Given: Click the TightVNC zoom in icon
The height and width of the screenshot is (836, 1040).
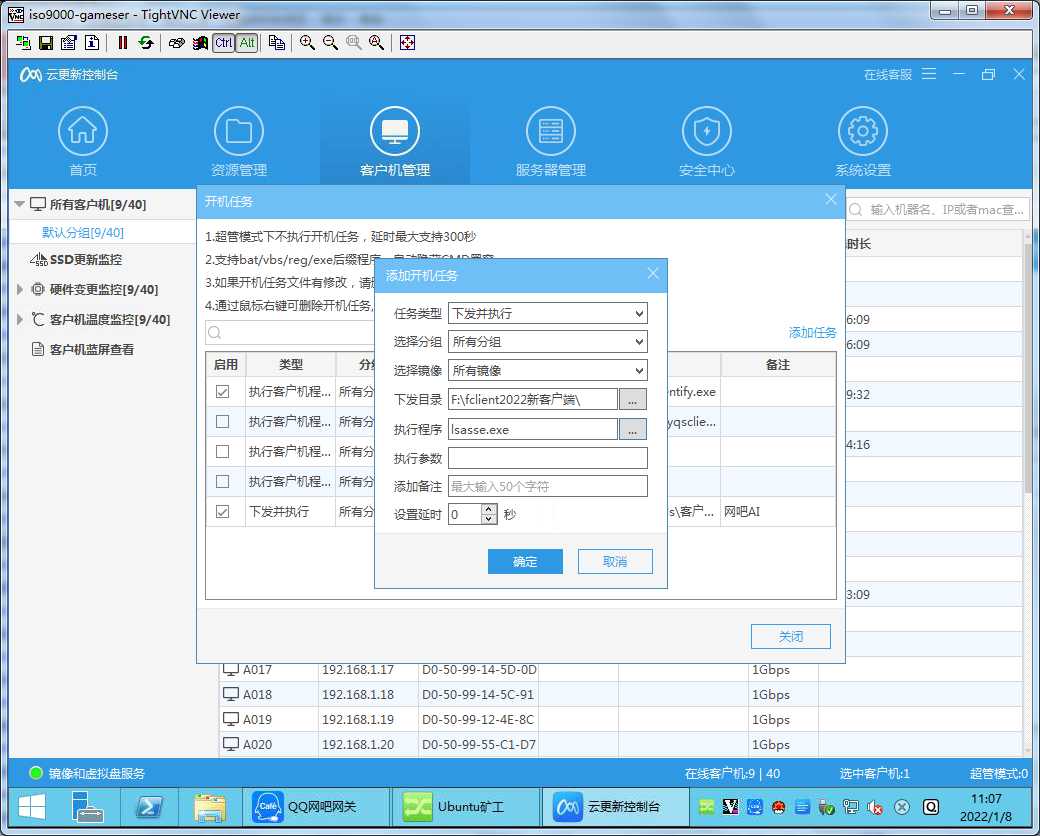Looking at the screenshot, I should coord(307,43).
